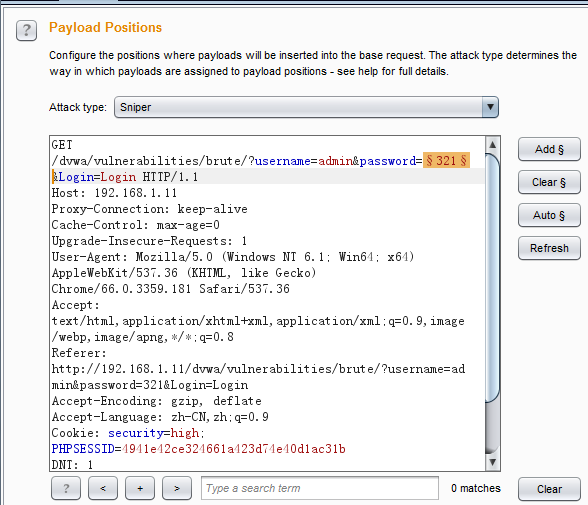Select the Sniper attack type combo box
Screen dimensions: 588x505
click(306, 107)
